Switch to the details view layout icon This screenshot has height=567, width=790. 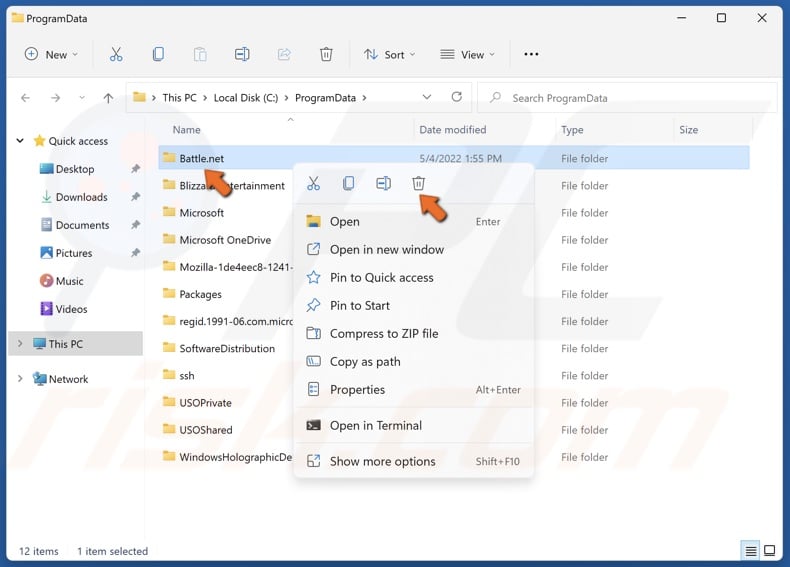coord(751,551)
